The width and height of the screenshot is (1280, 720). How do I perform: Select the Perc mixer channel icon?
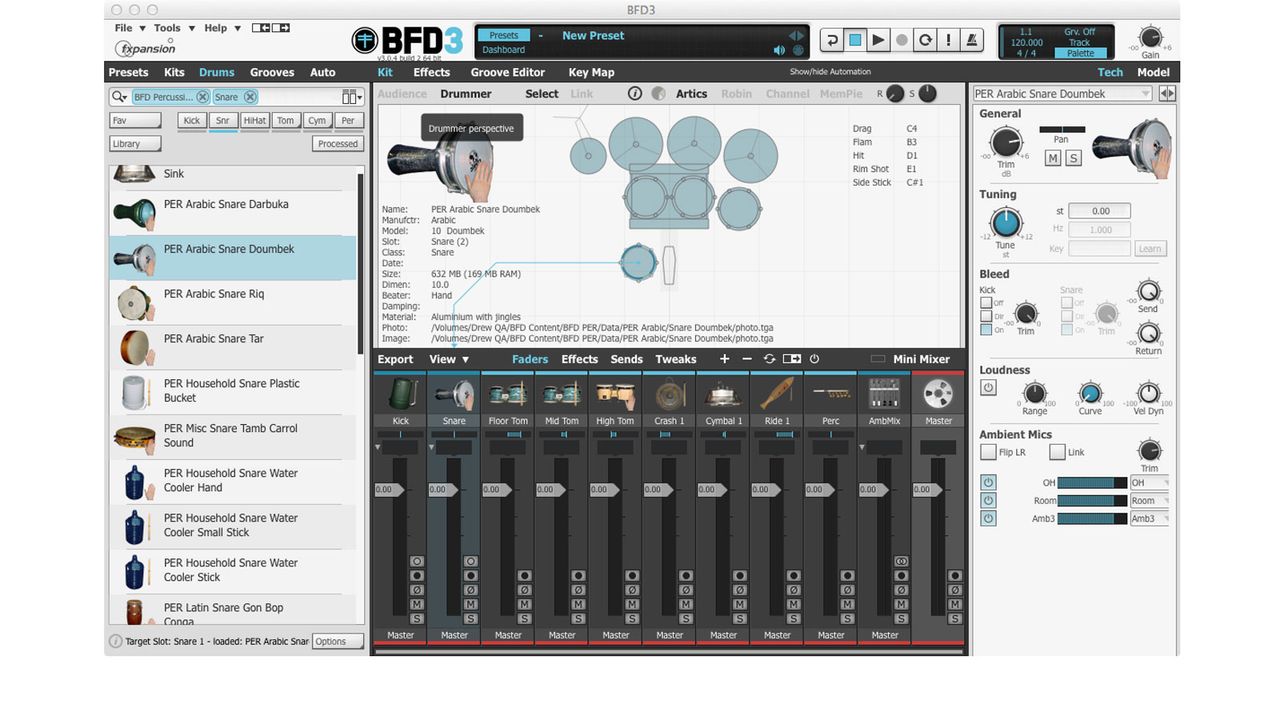coord(831,394)
